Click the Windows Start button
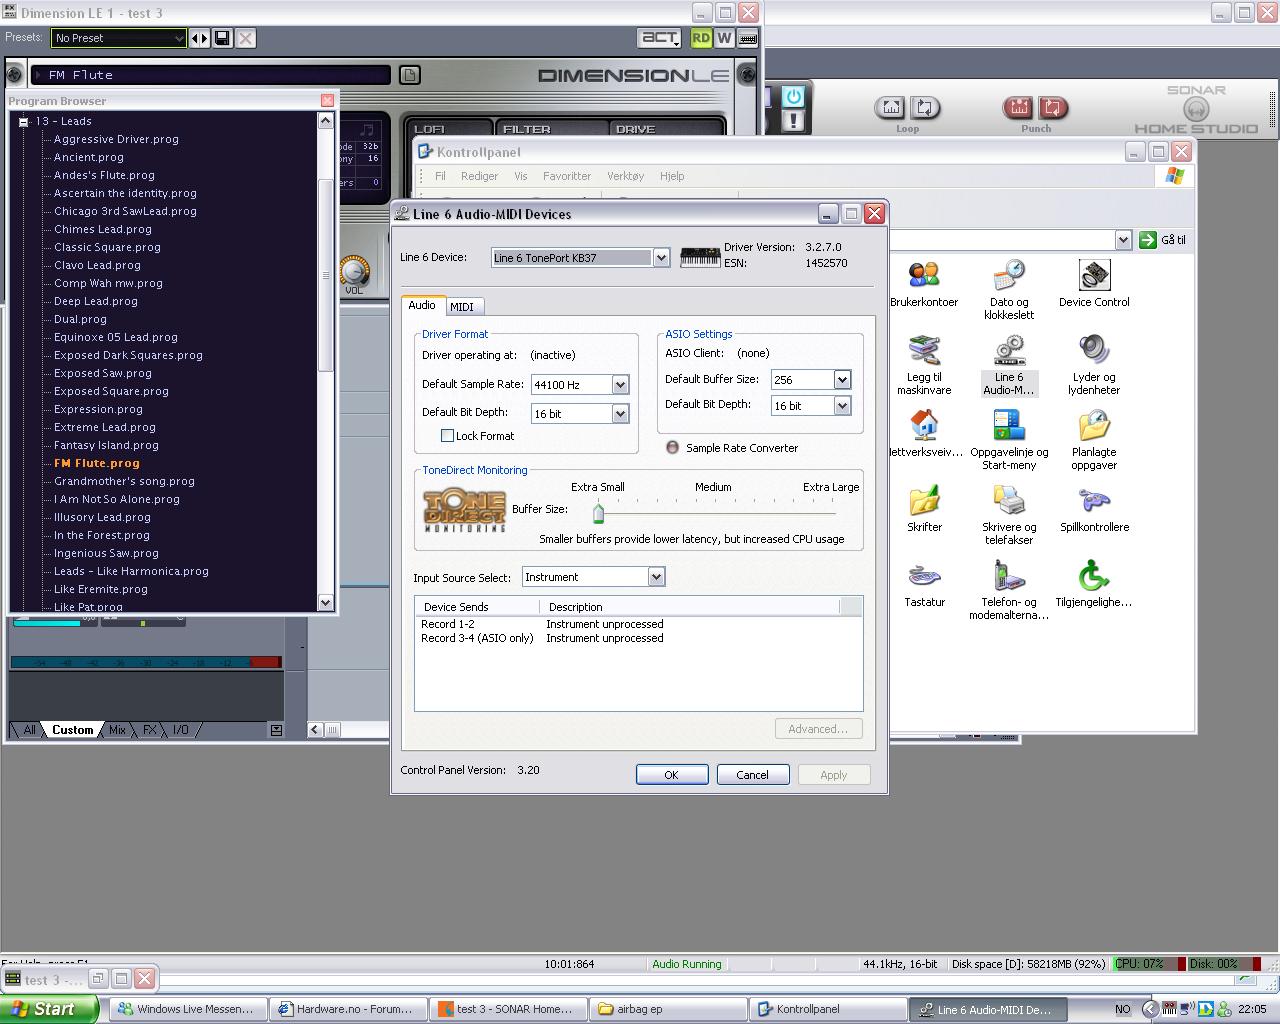The image size is (1280, 1024). (x=49, y=1009)
